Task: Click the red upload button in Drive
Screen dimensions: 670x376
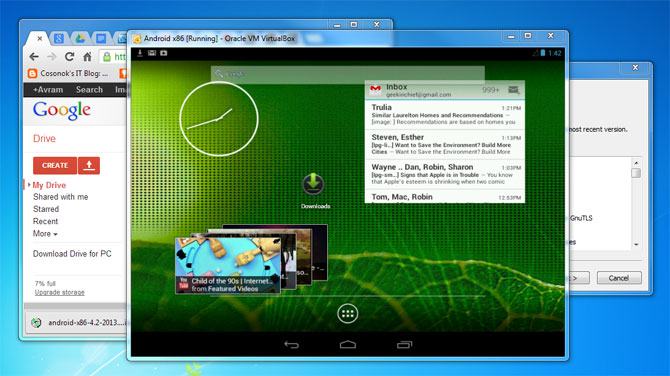Action: coord(89,165)
